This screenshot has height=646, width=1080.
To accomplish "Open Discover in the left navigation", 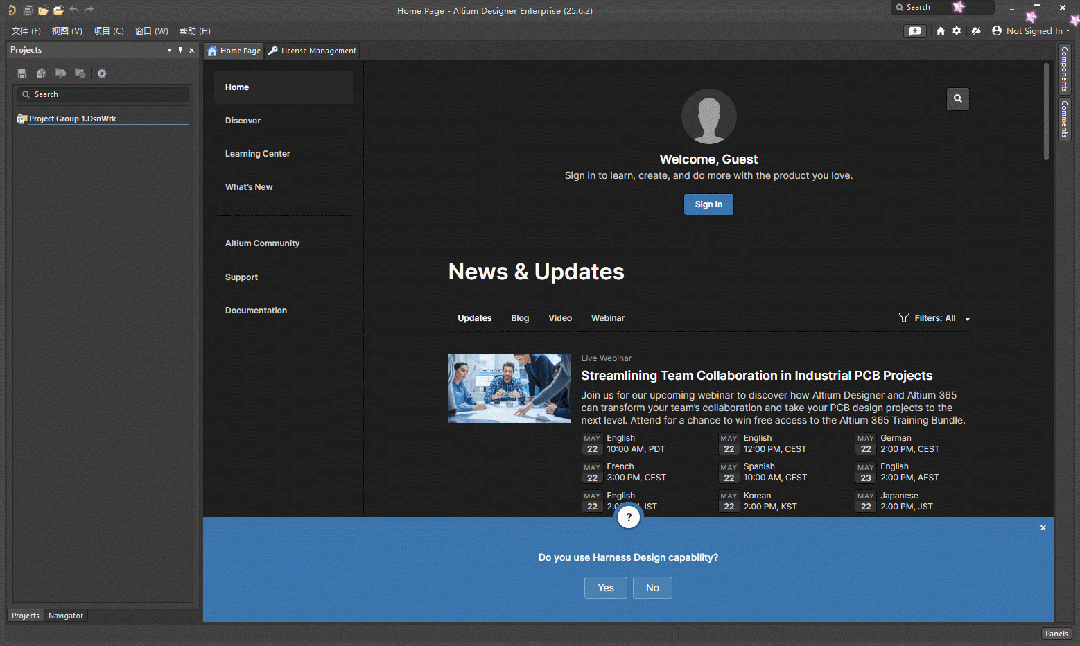I will coord(242,121).
